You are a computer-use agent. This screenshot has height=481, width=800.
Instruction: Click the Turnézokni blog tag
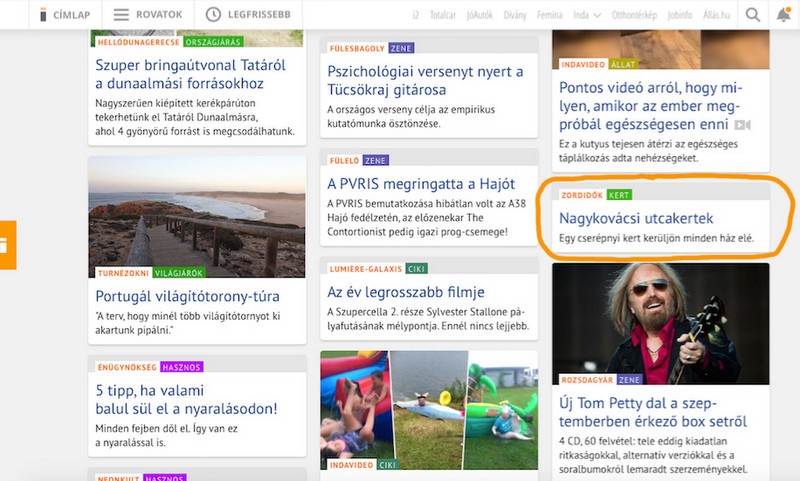pos(123,273)
